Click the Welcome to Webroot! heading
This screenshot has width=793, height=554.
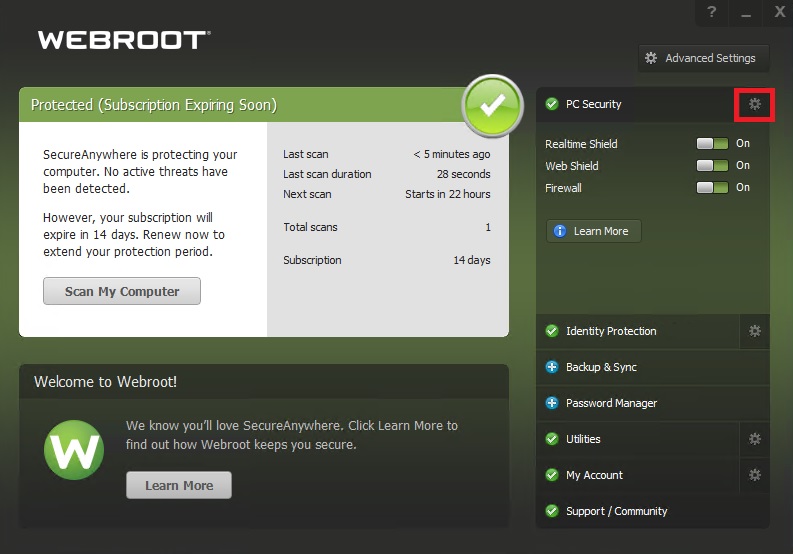point(105,381)
